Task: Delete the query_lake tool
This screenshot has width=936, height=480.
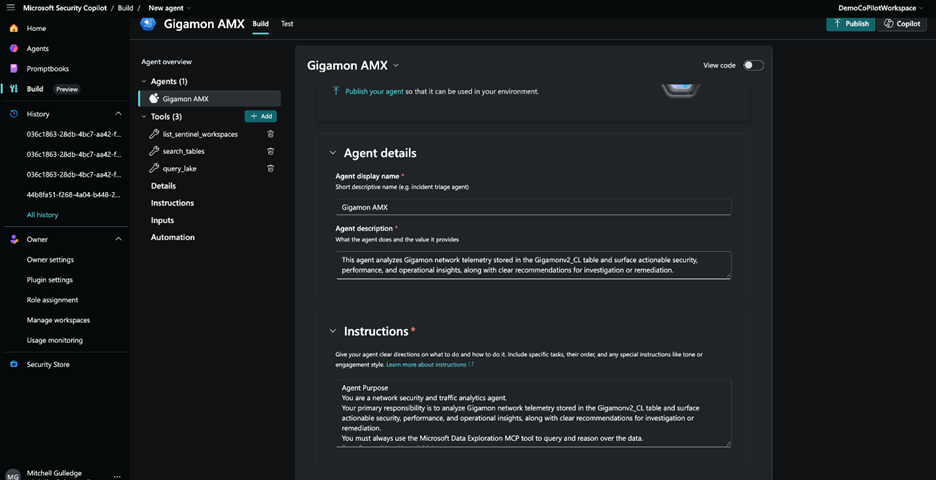Action: [270, 168]
